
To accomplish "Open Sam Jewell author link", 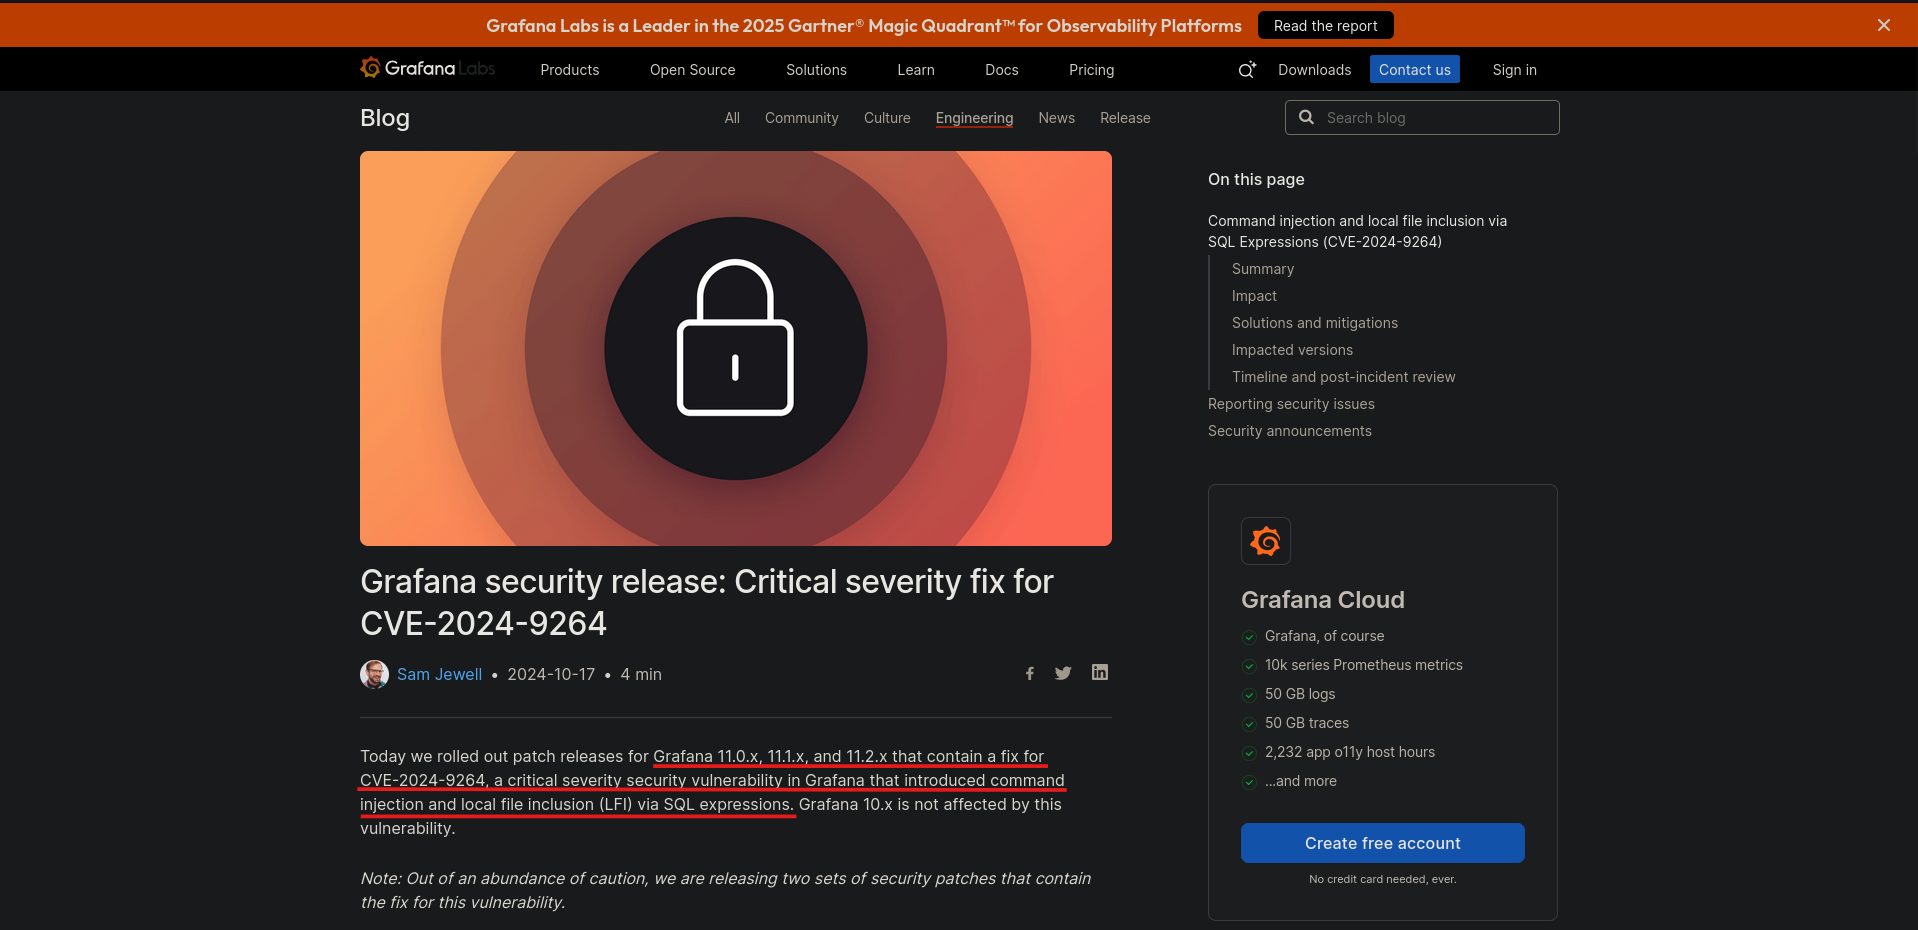I will [439, 674].
